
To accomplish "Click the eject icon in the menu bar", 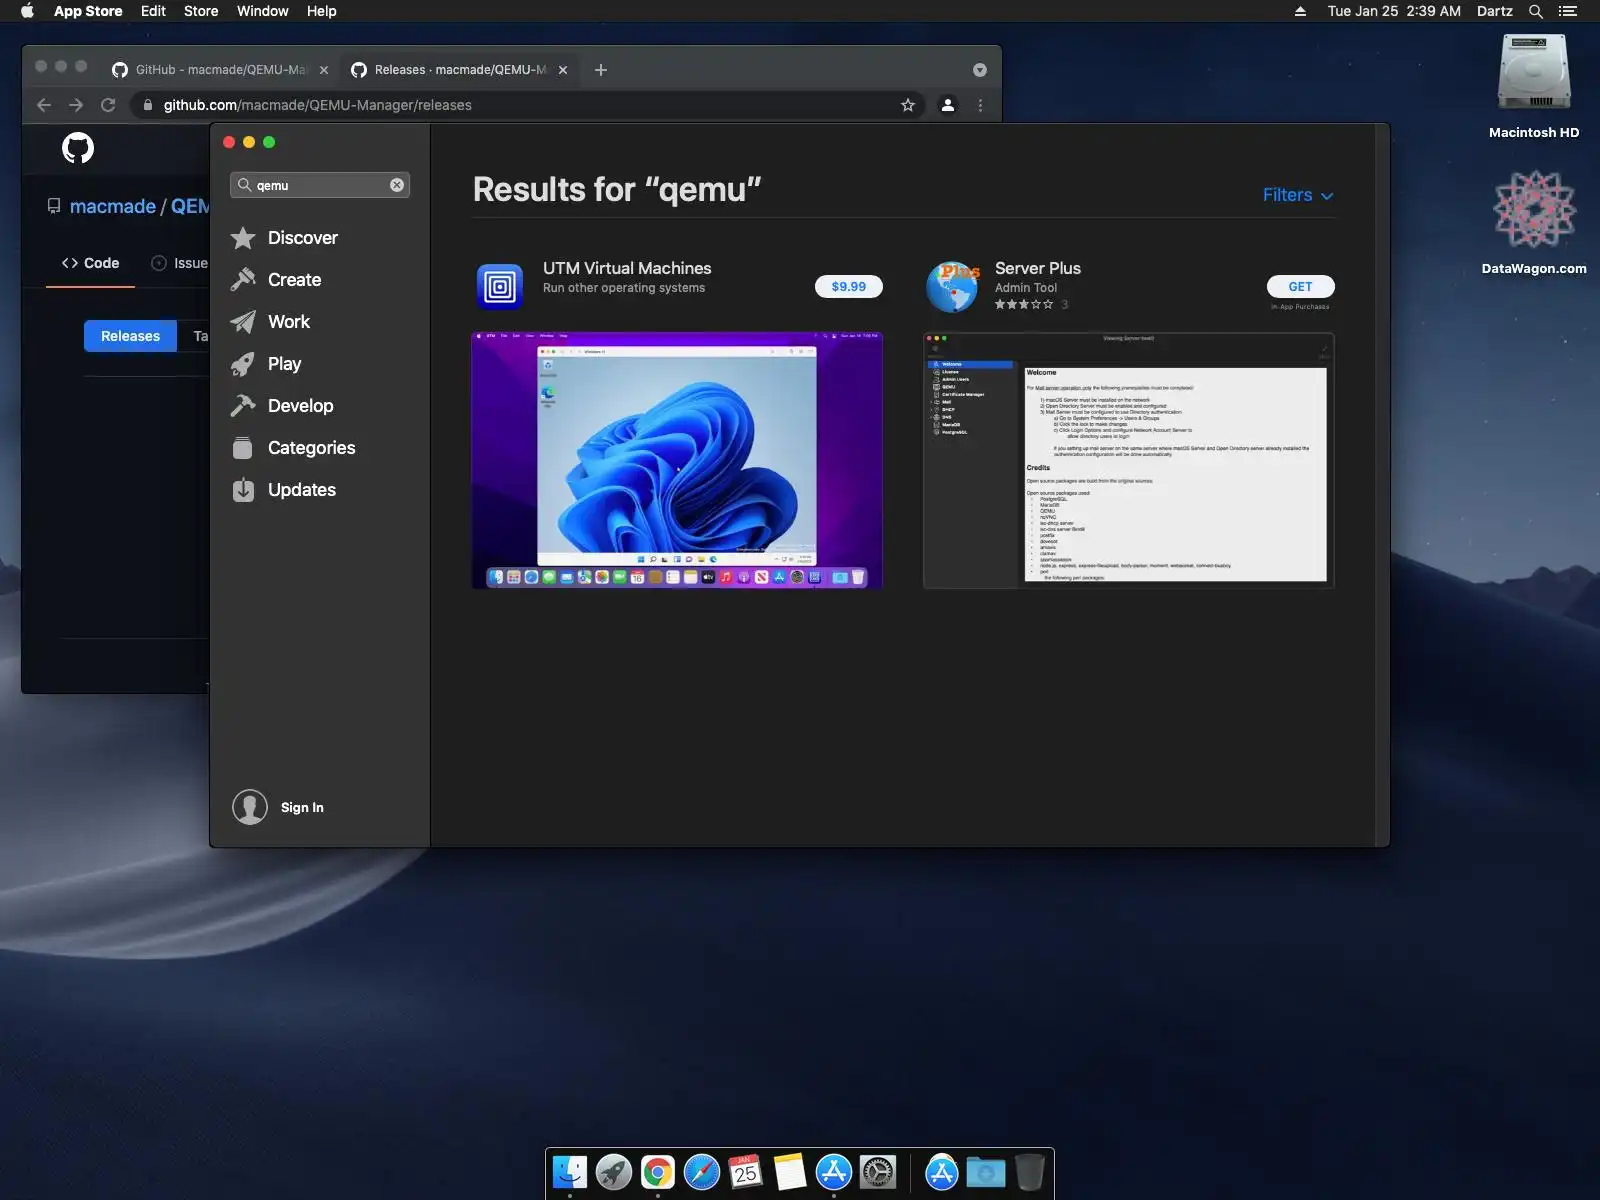I will point(1300,11).
